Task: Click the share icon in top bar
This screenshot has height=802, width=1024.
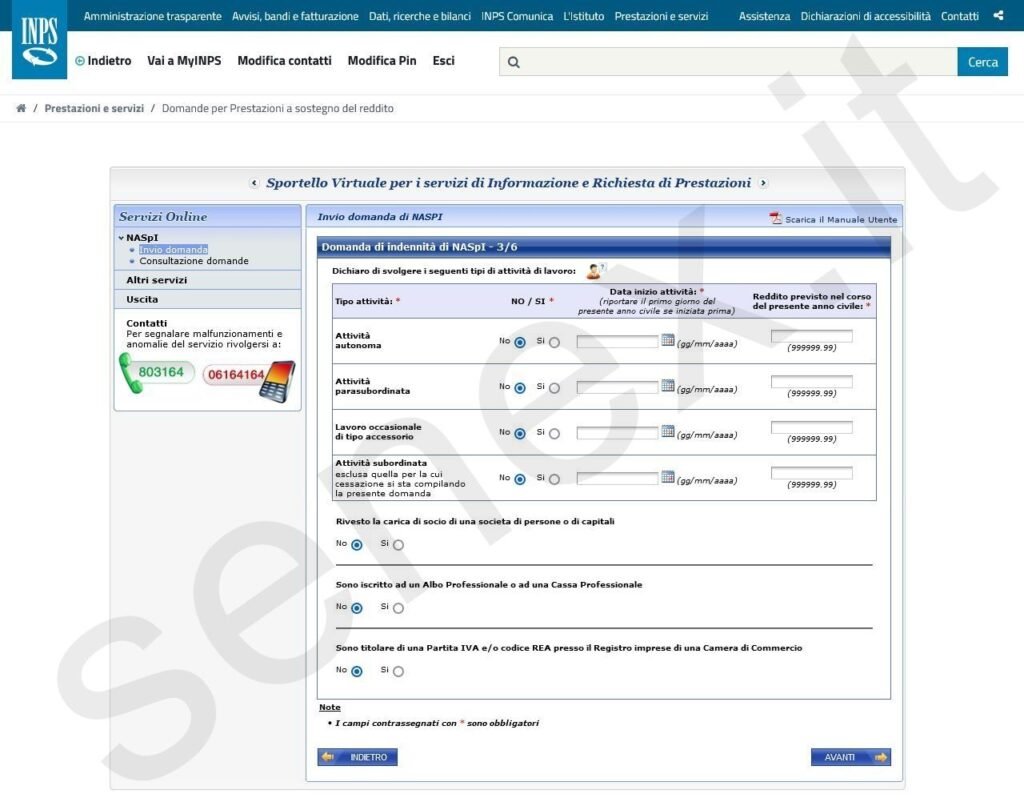Action: pos(998,16)
